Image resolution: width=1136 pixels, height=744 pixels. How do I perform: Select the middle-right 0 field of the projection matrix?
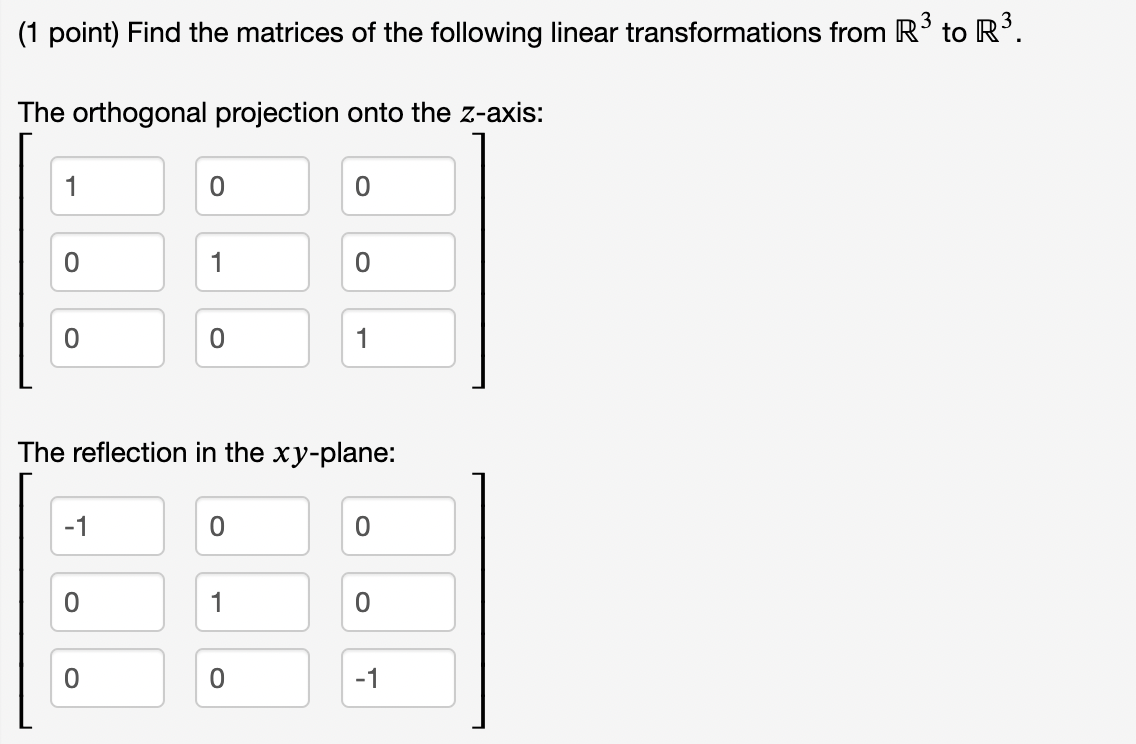(x=398, y=262)
